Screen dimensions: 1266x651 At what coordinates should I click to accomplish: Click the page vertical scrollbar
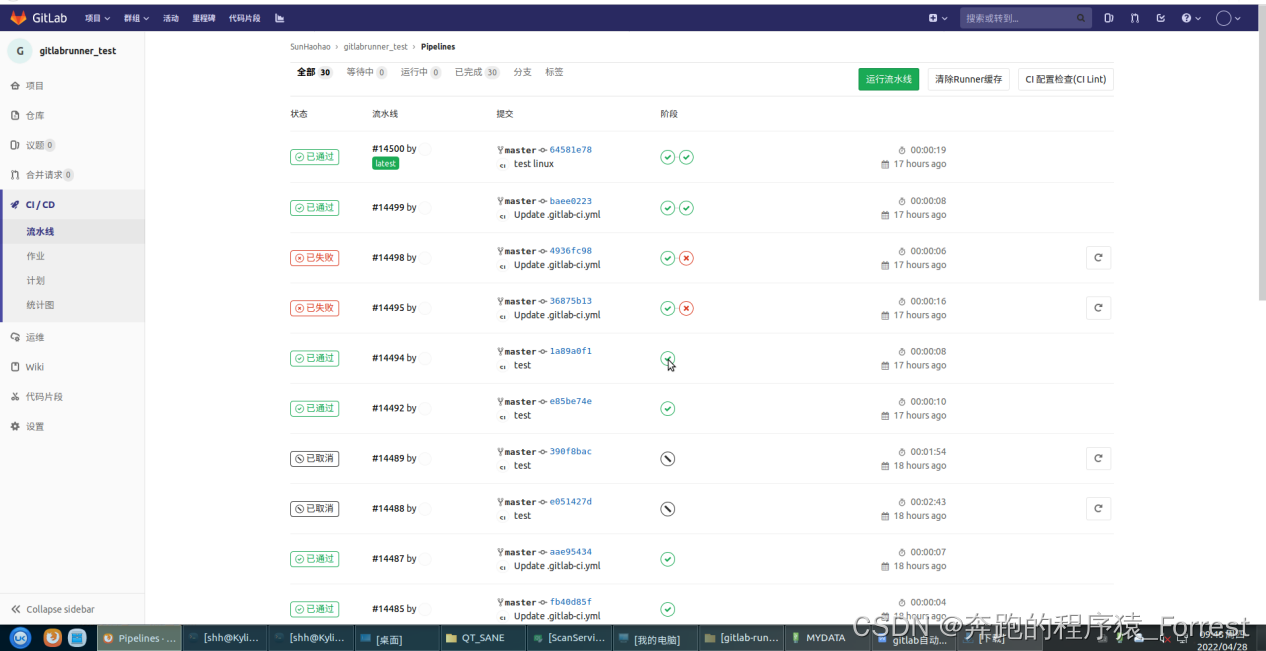coord(1261,165)
